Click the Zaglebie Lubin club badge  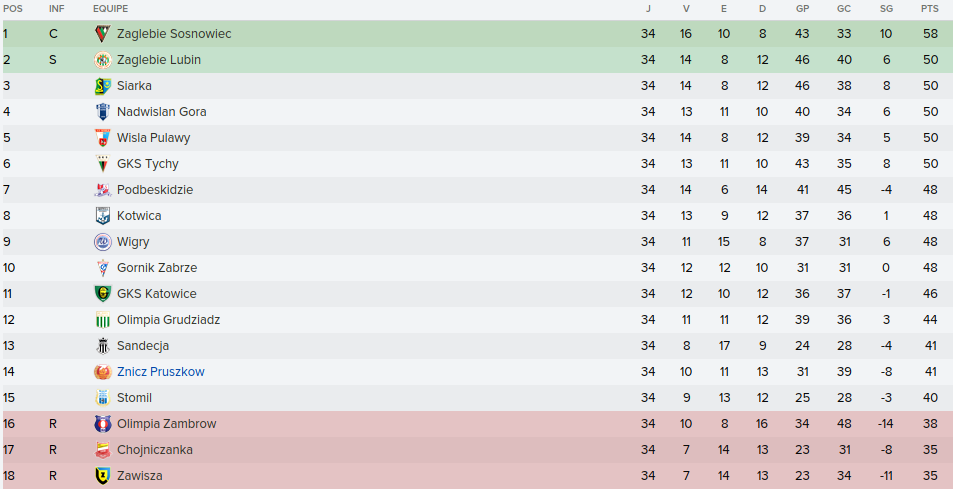tap(102, 60)
